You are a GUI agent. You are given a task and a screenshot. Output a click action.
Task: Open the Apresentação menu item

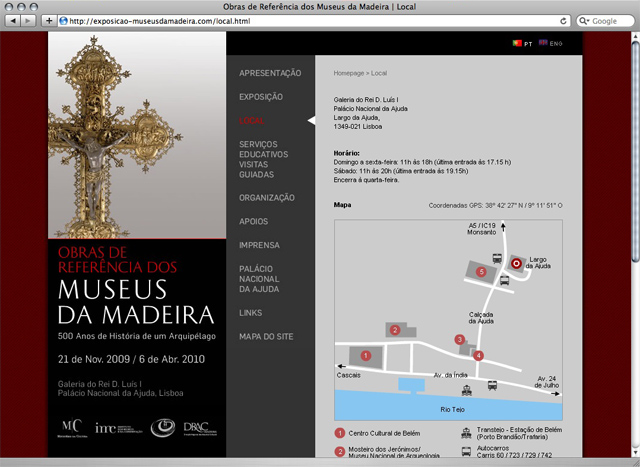(270, 73)
